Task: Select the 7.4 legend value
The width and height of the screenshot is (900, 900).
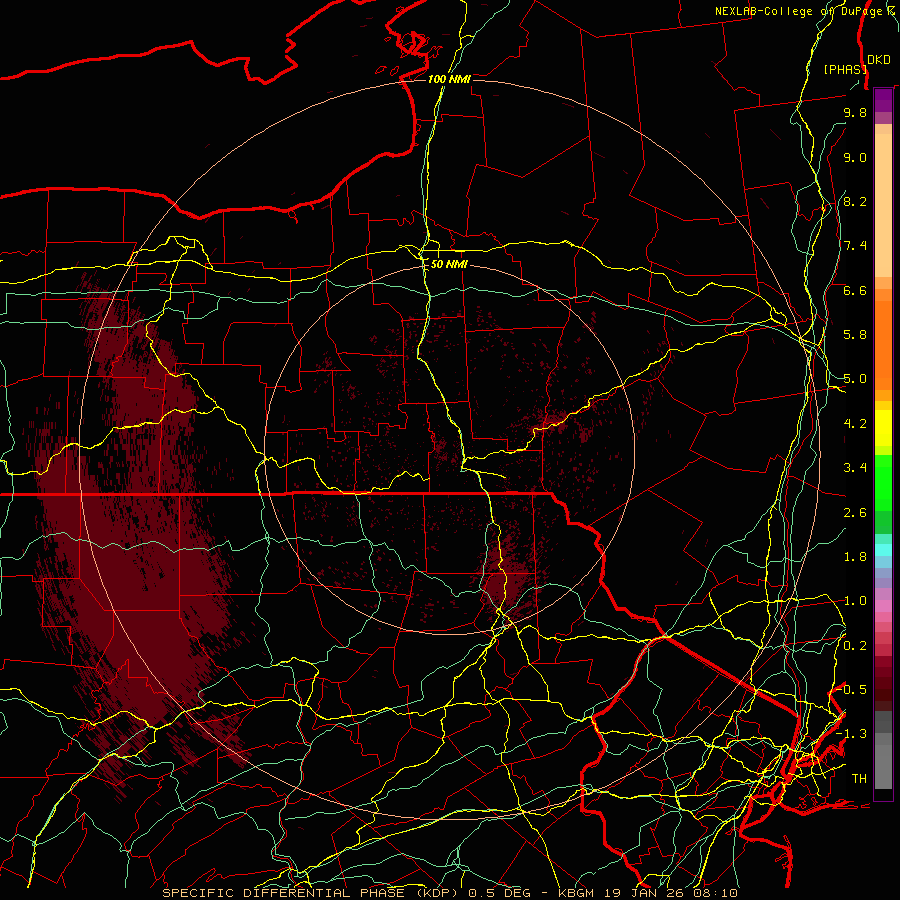Action: coord(855,246)
